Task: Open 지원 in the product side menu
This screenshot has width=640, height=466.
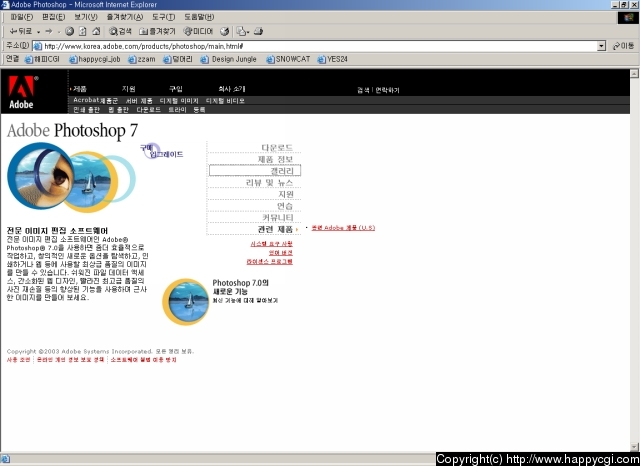Action: [x=286, y=194]
